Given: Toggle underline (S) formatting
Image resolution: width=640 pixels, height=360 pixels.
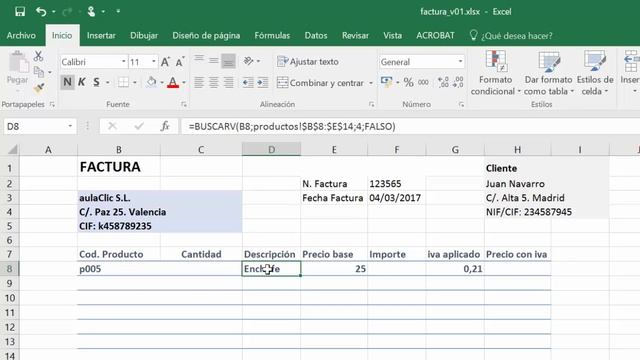Looking at the screenshot, I should click(x=96, y=82).
